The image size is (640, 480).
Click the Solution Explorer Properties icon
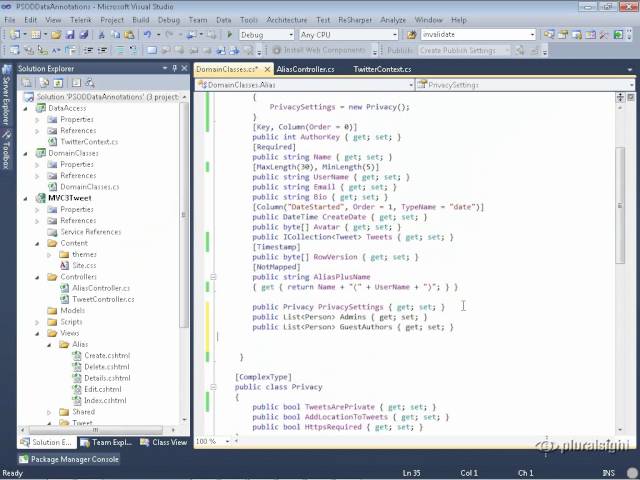pos(27,83)
